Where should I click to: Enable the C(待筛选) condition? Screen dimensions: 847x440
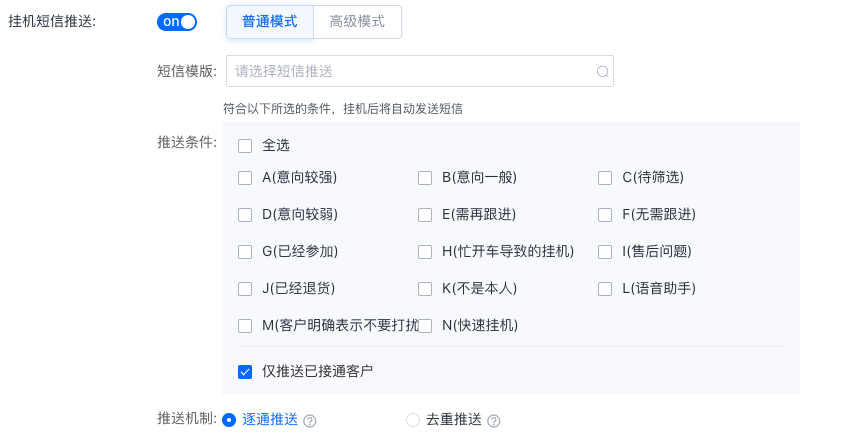(x=604, y=178)
